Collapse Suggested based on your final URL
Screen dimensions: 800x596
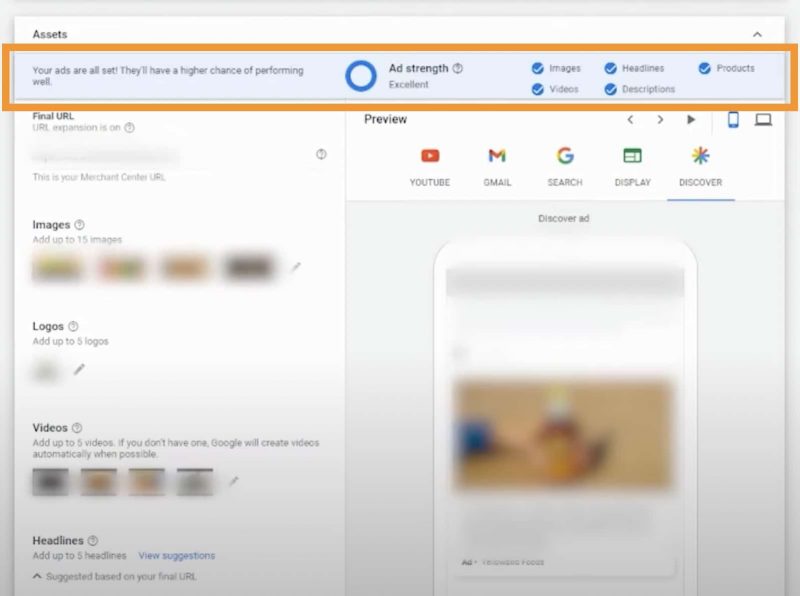[x=38, y=576]
